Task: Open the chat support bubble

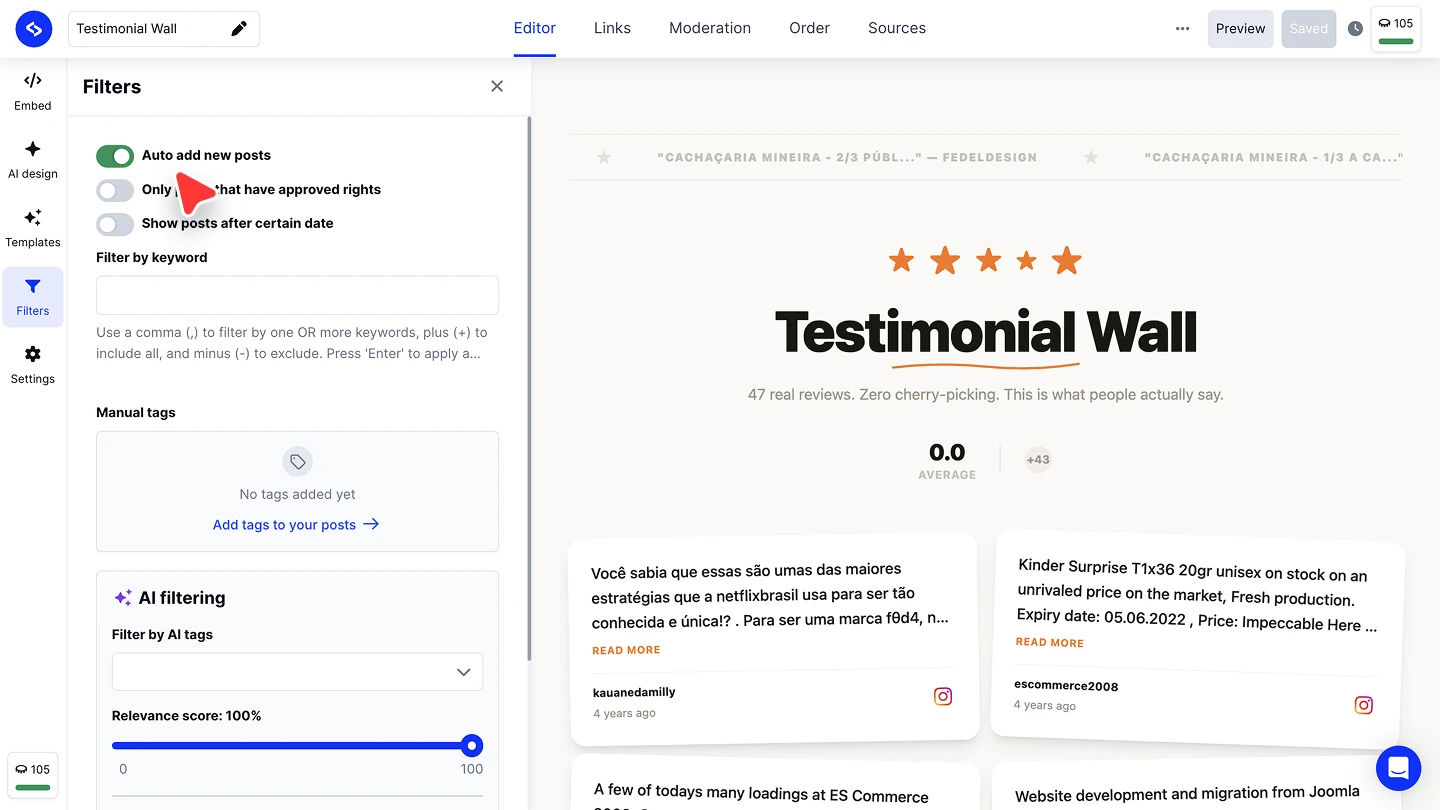Action: click(x=1398, y=768)
